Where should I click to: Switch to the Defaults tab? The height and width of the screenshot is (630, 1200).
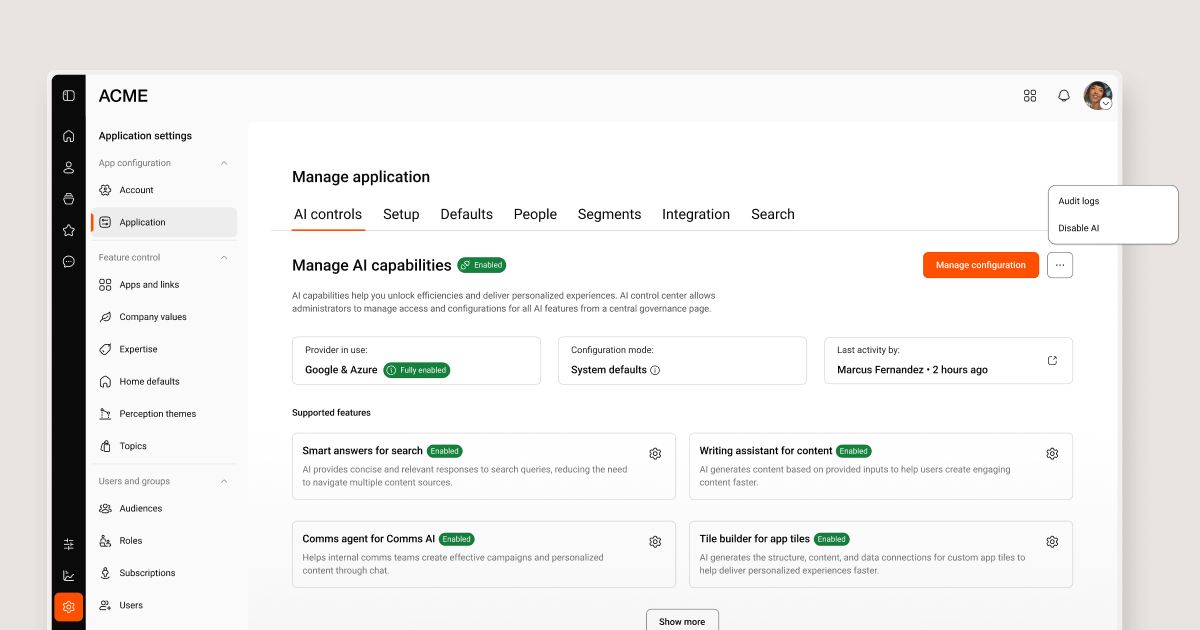467,214
